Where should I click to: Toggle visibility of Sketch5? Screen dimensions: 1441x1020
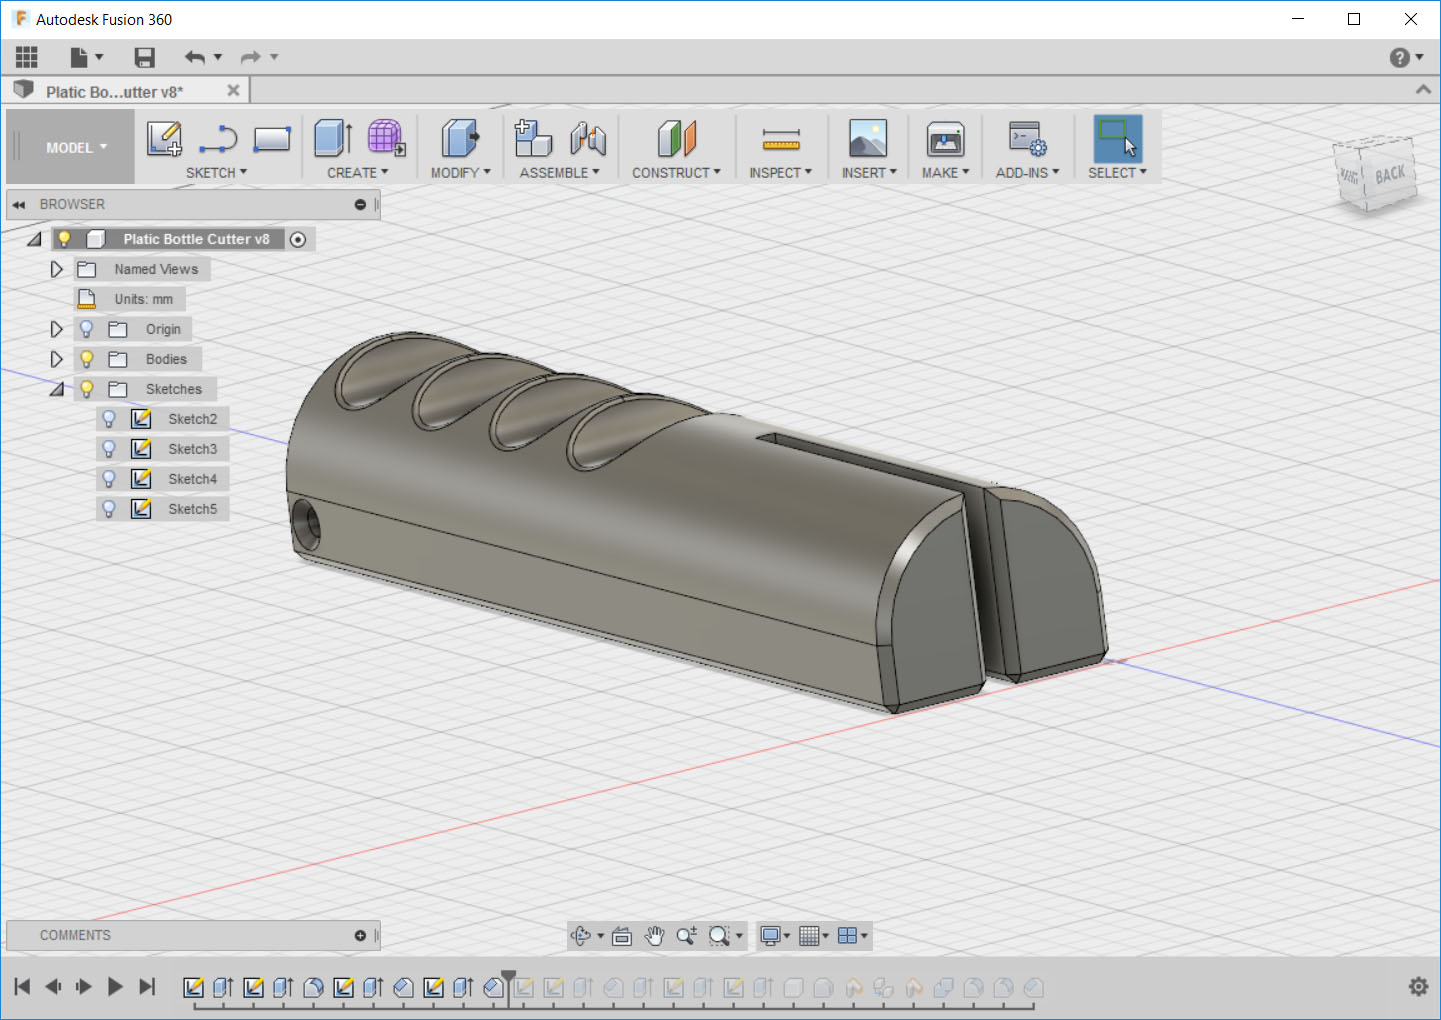point(108,508)
